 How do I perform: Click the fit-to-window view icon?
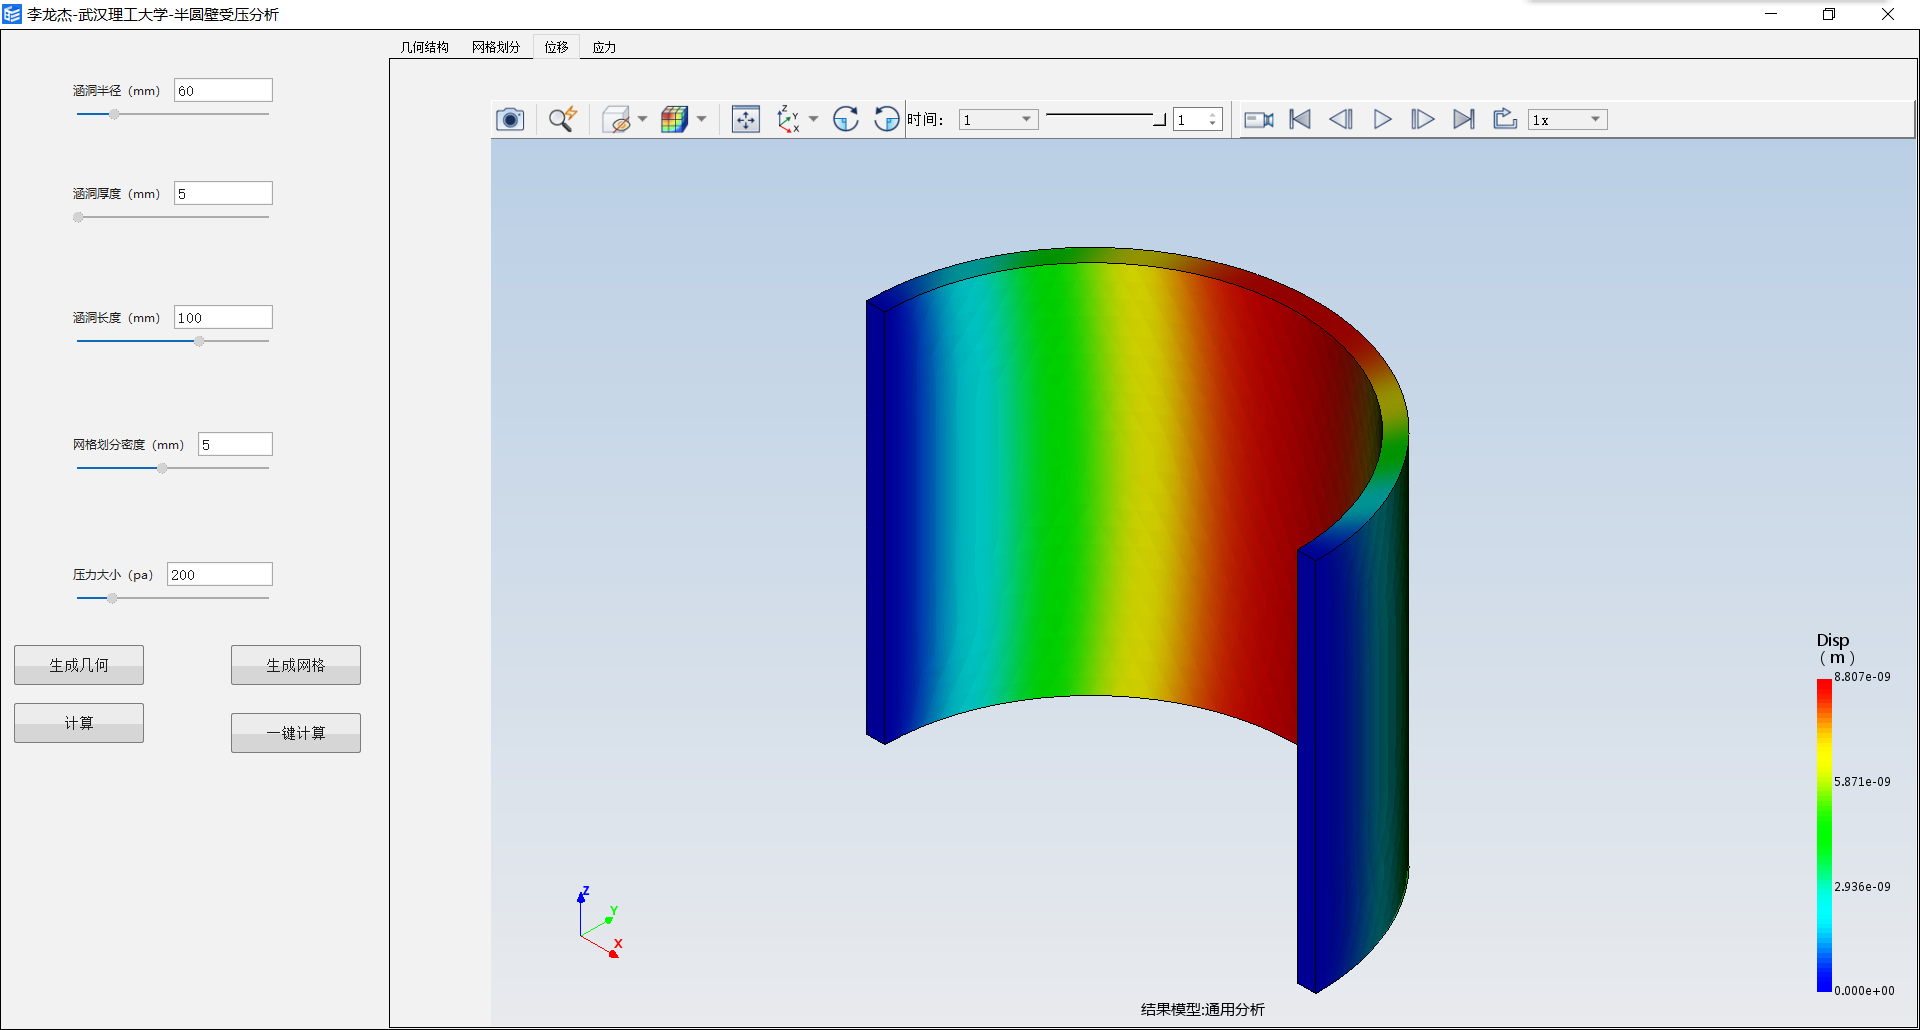746,120
